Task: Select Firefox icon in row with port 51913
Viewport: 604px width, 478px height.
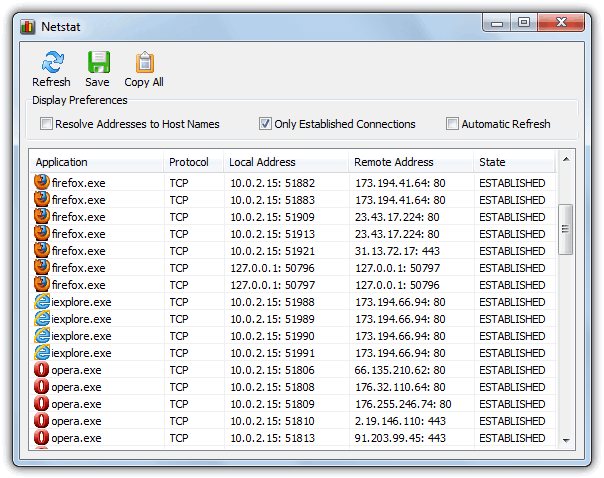Action: (42, 233)
